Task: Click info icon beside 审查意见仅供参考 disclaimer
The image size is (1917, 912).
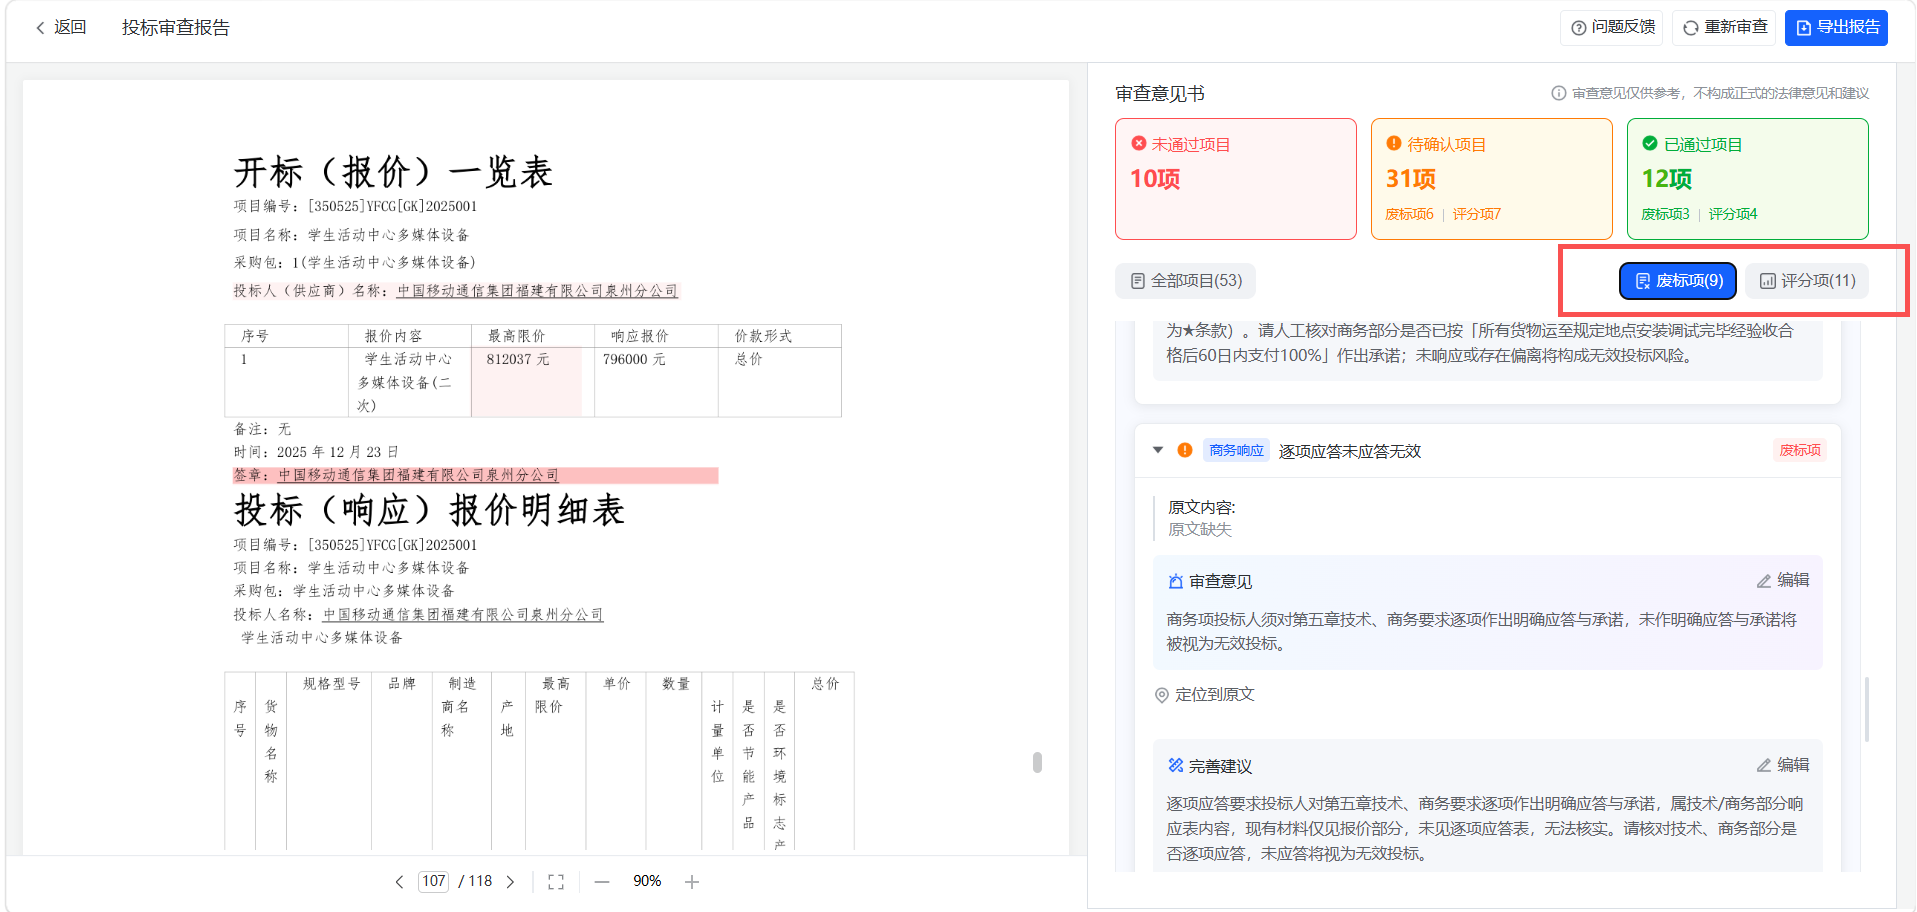Action: (1558, 93)
